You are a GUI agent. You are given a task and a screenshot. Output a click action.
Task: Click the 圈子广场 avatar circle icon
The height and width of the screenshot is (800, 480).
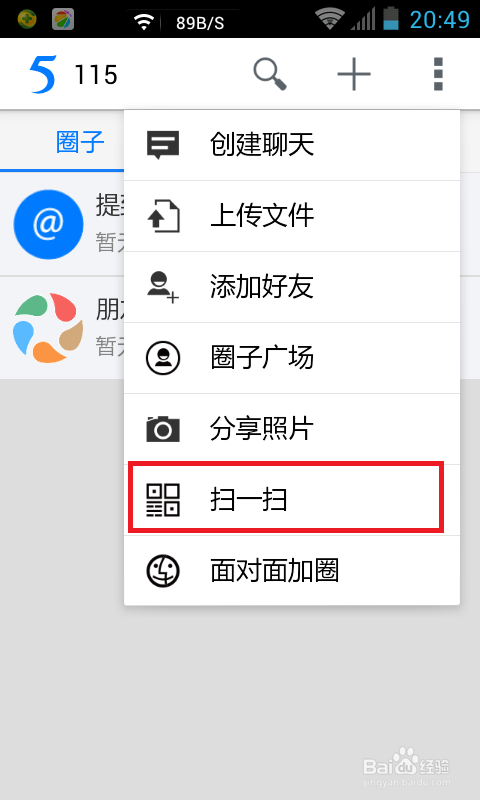(163, 358)
